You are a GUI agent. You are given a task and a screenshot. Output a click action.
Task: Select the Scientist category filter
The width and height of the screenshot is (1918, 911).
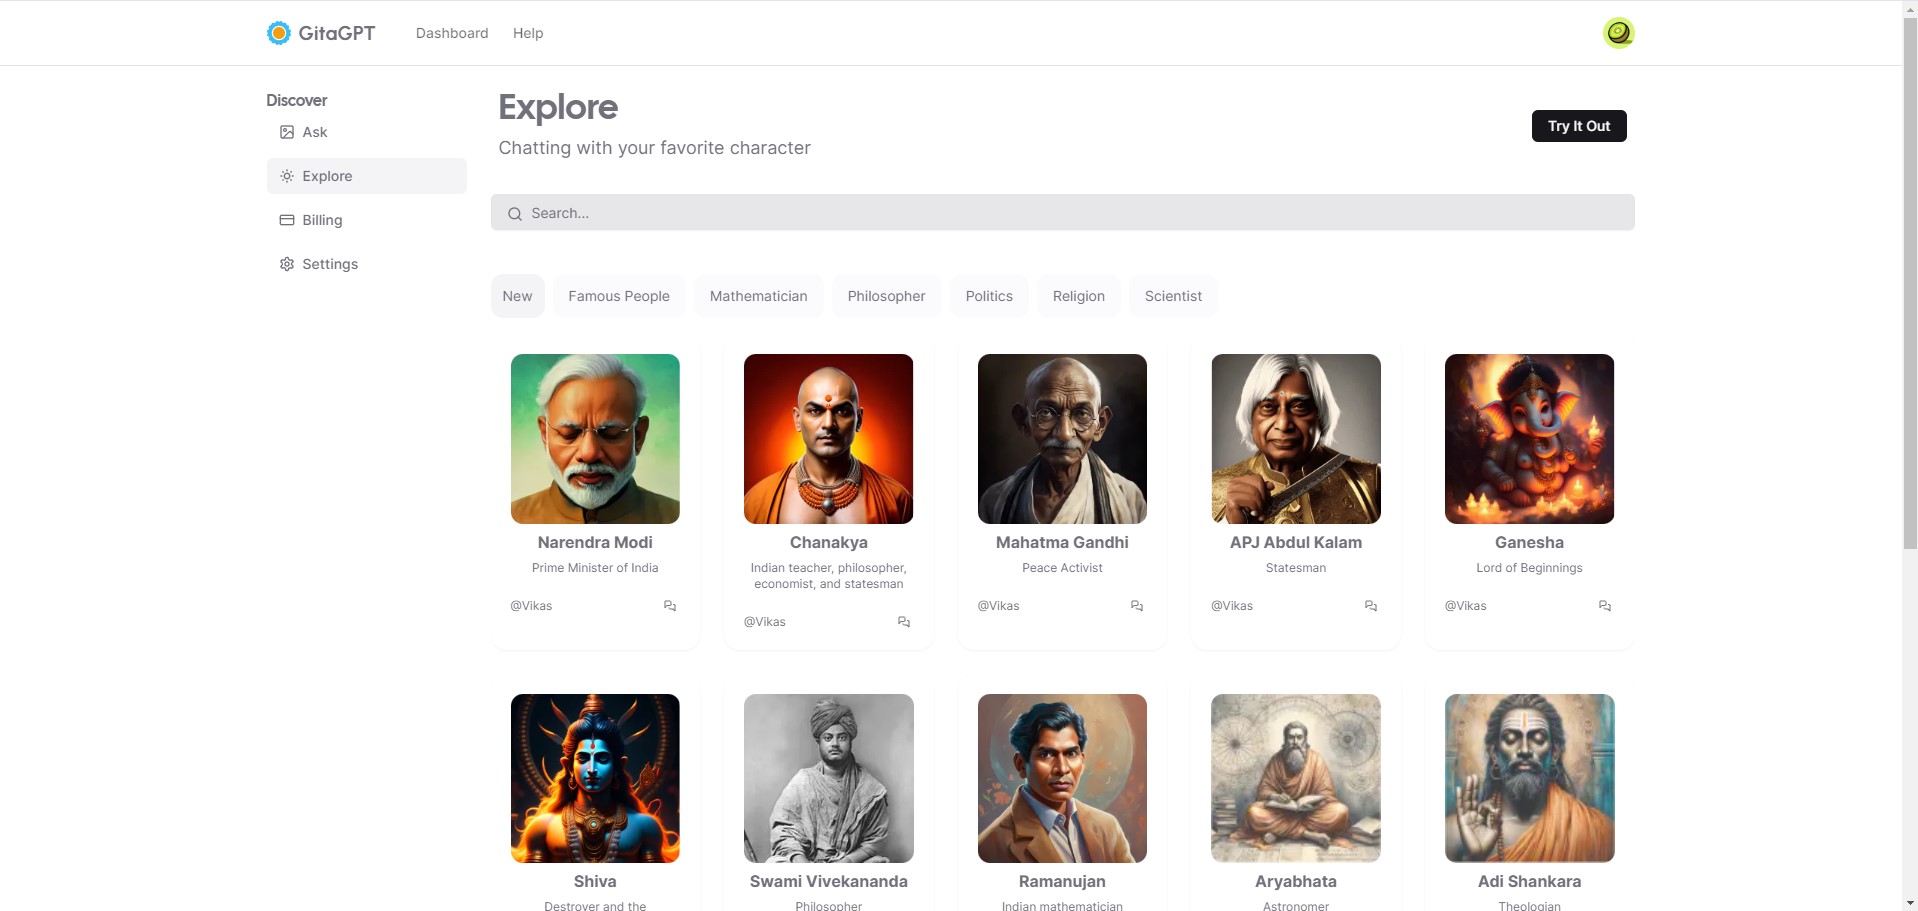(1173, 296)
